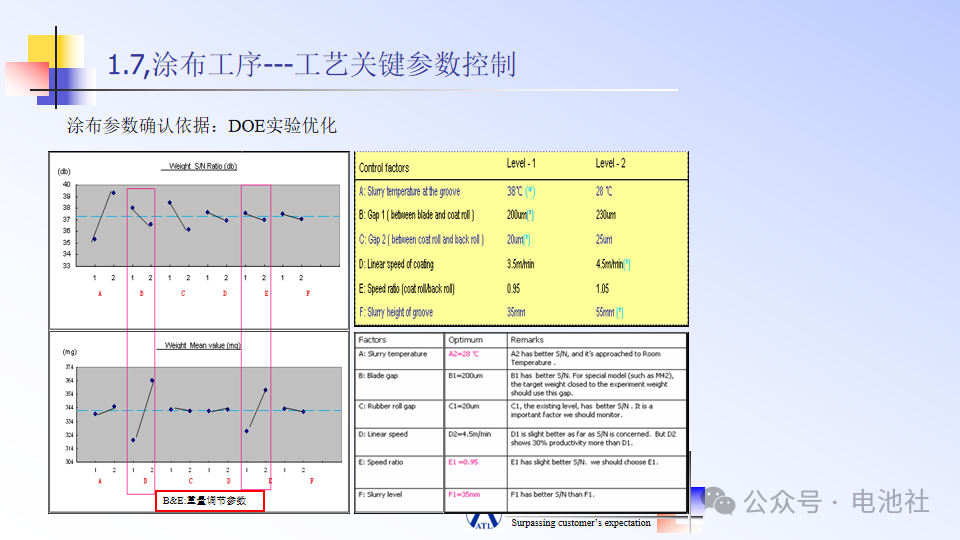Screen dimensions: 960x540
Task: Click "E: Speed ratio (coat roll/back roll)" label
Action: pyautogui.click(x=407, y=289)
